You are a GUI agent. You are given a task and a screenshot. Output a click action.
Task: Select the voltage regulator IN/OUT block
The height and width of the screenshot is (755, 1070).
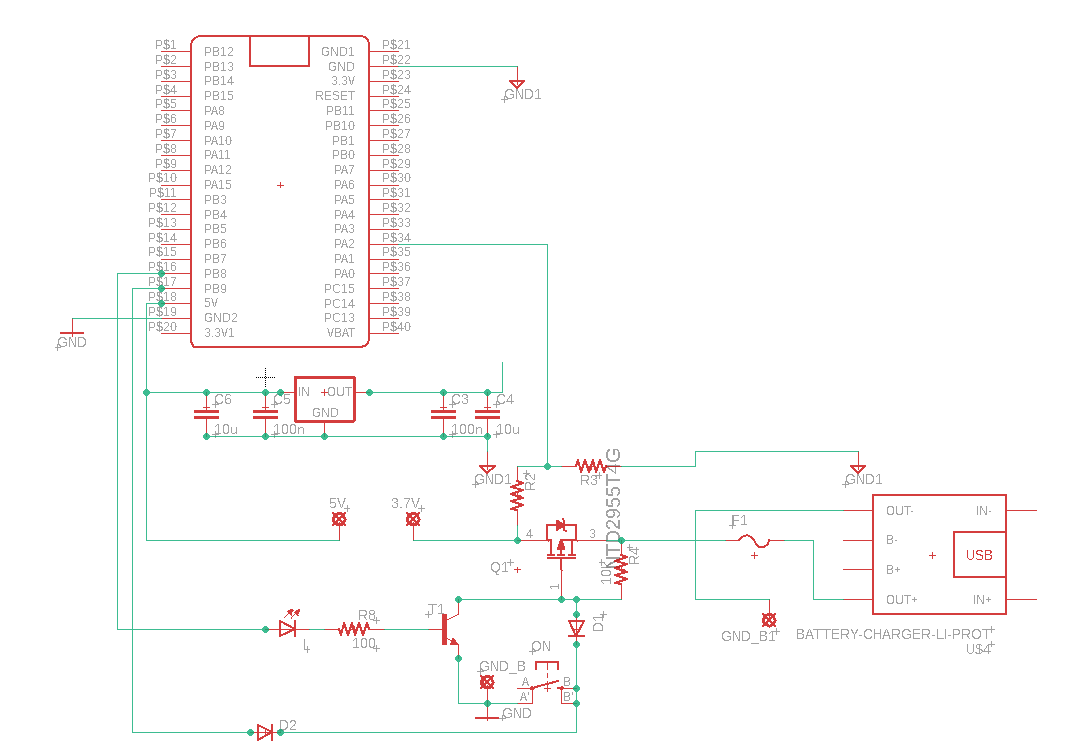(x=325, y=399)
